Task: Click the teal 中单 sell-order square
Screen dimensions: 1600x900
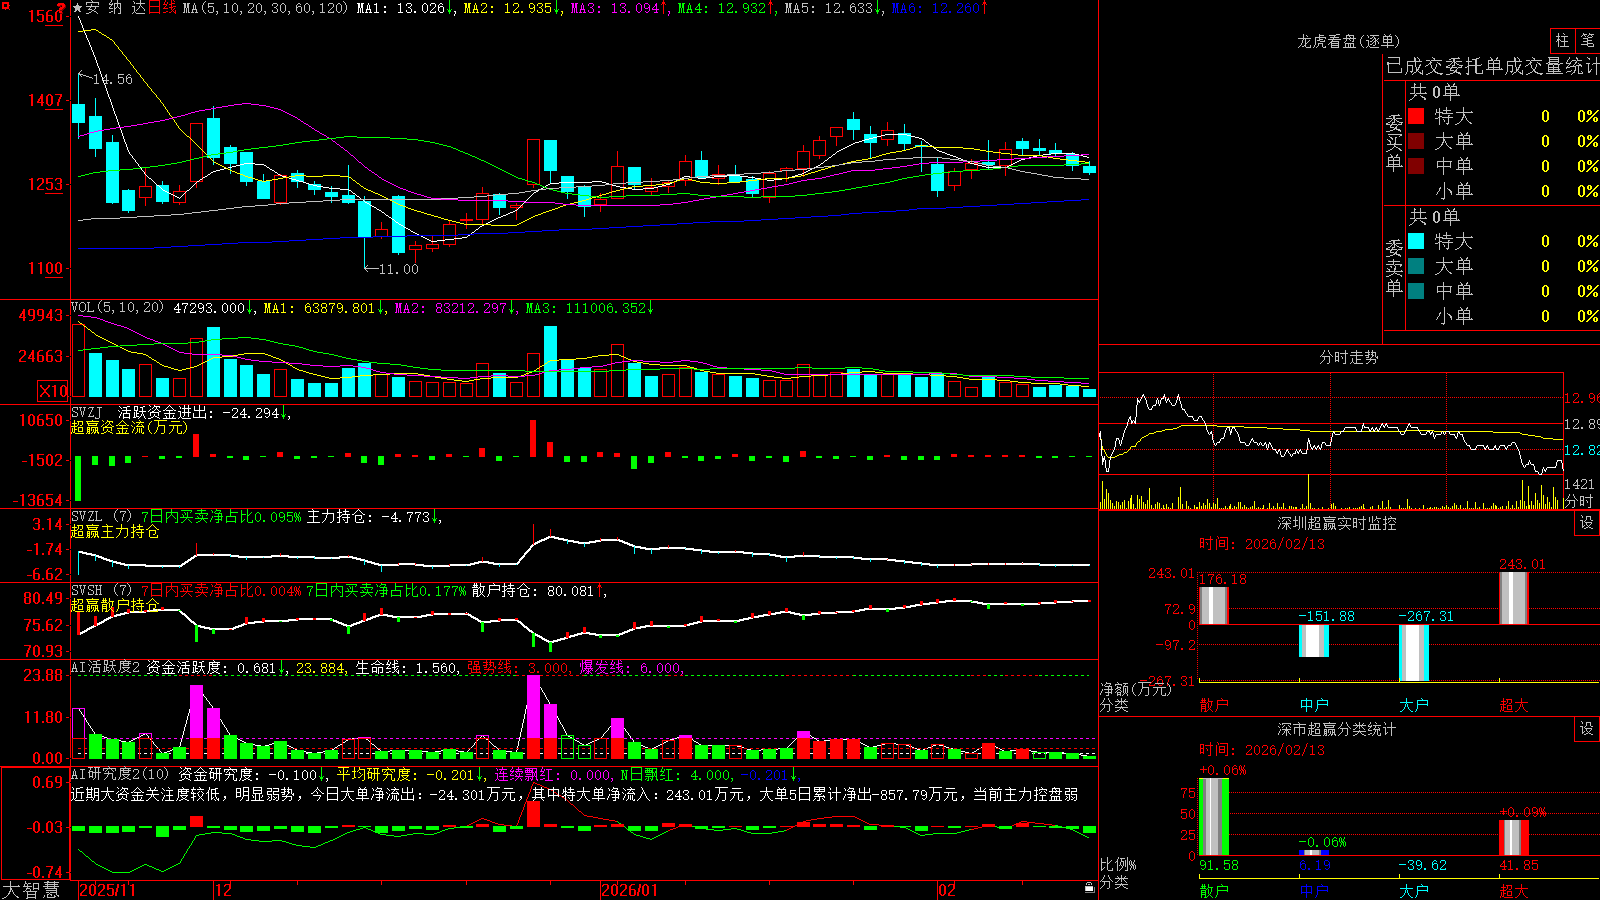Action: click(1416, 291)
